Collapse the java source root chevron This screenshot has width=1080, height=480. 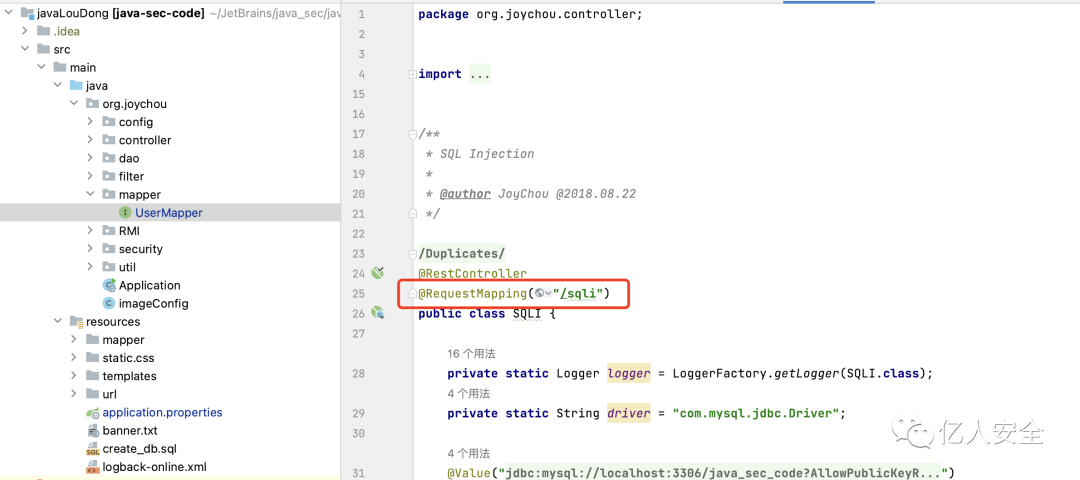click(x=58, y=85)
